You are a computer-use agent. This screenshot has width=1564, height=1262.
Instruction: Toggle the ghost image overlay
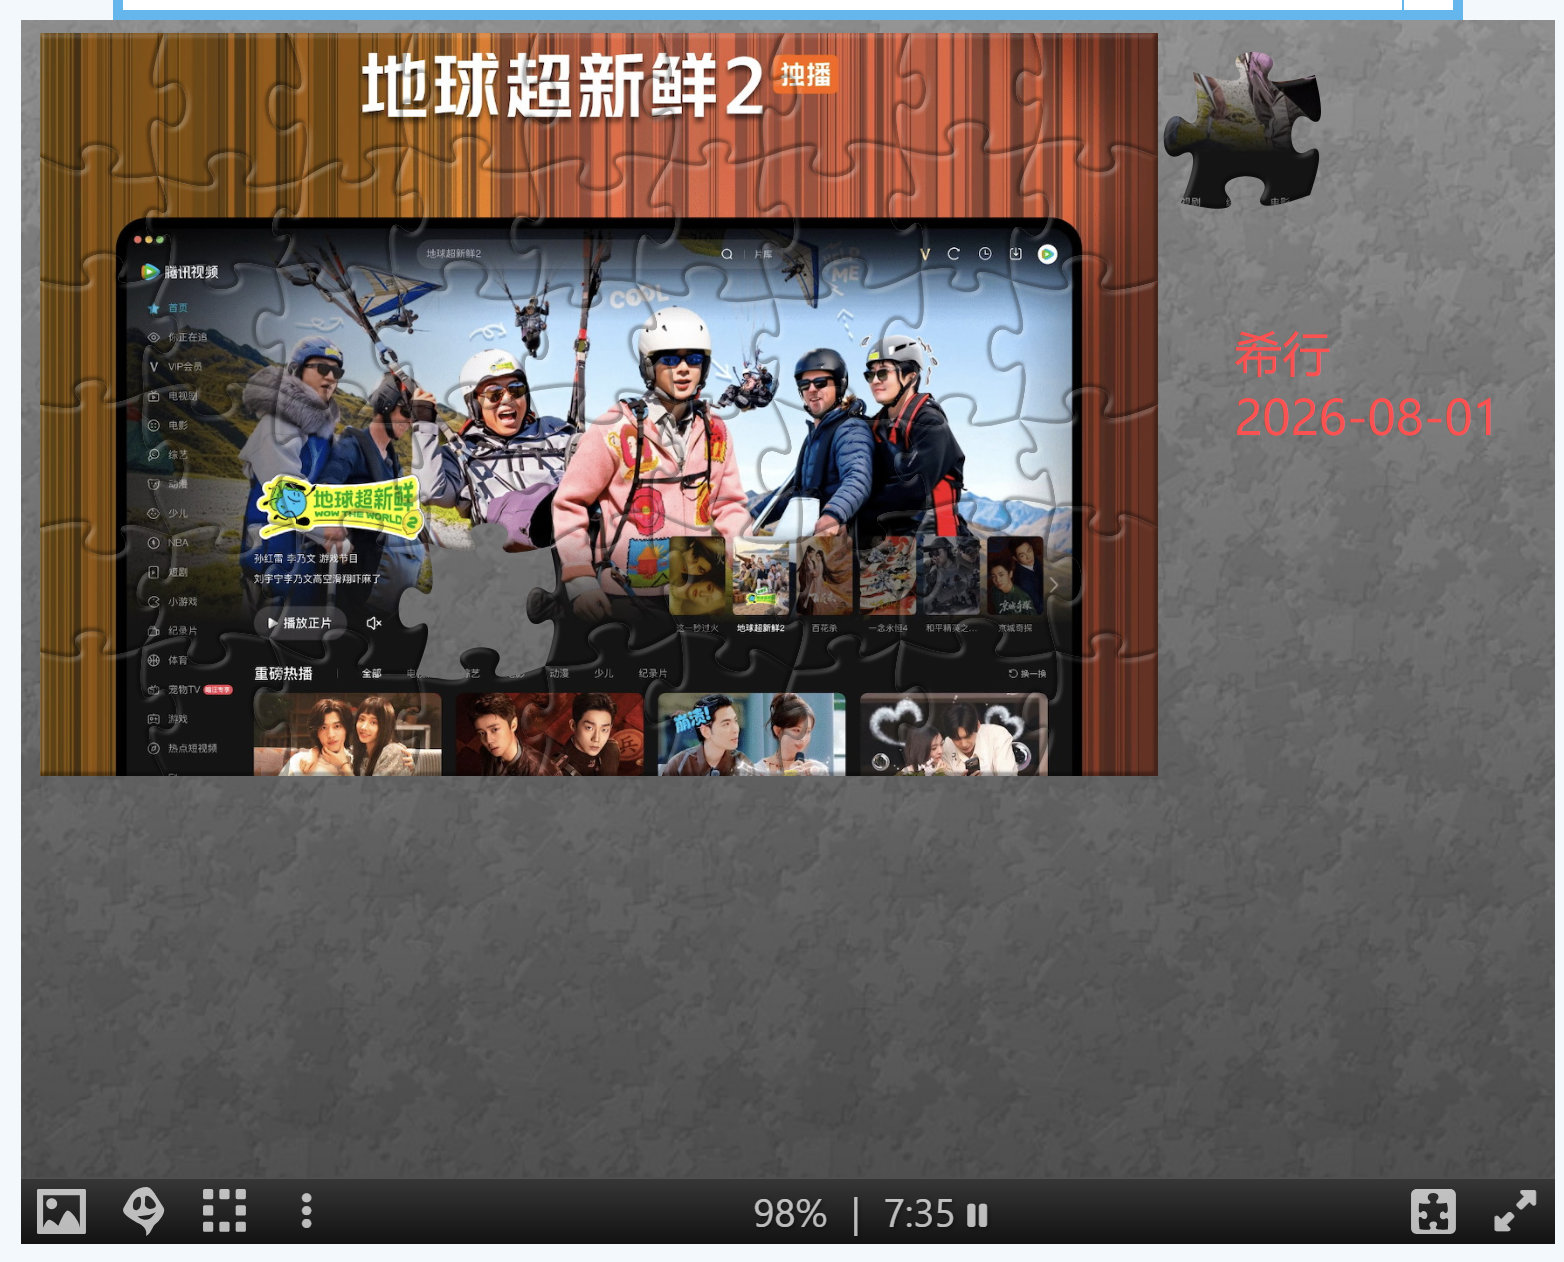tap(143, 1211)
